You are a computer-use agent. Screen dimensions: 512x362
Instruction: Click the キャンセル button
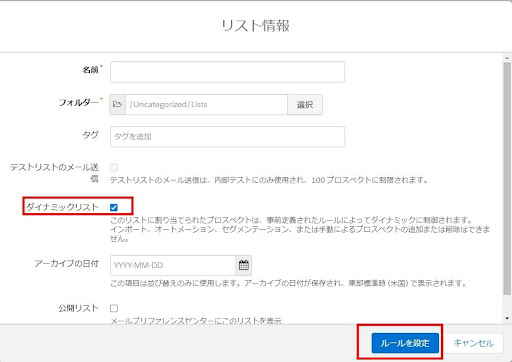coord(474,343)
